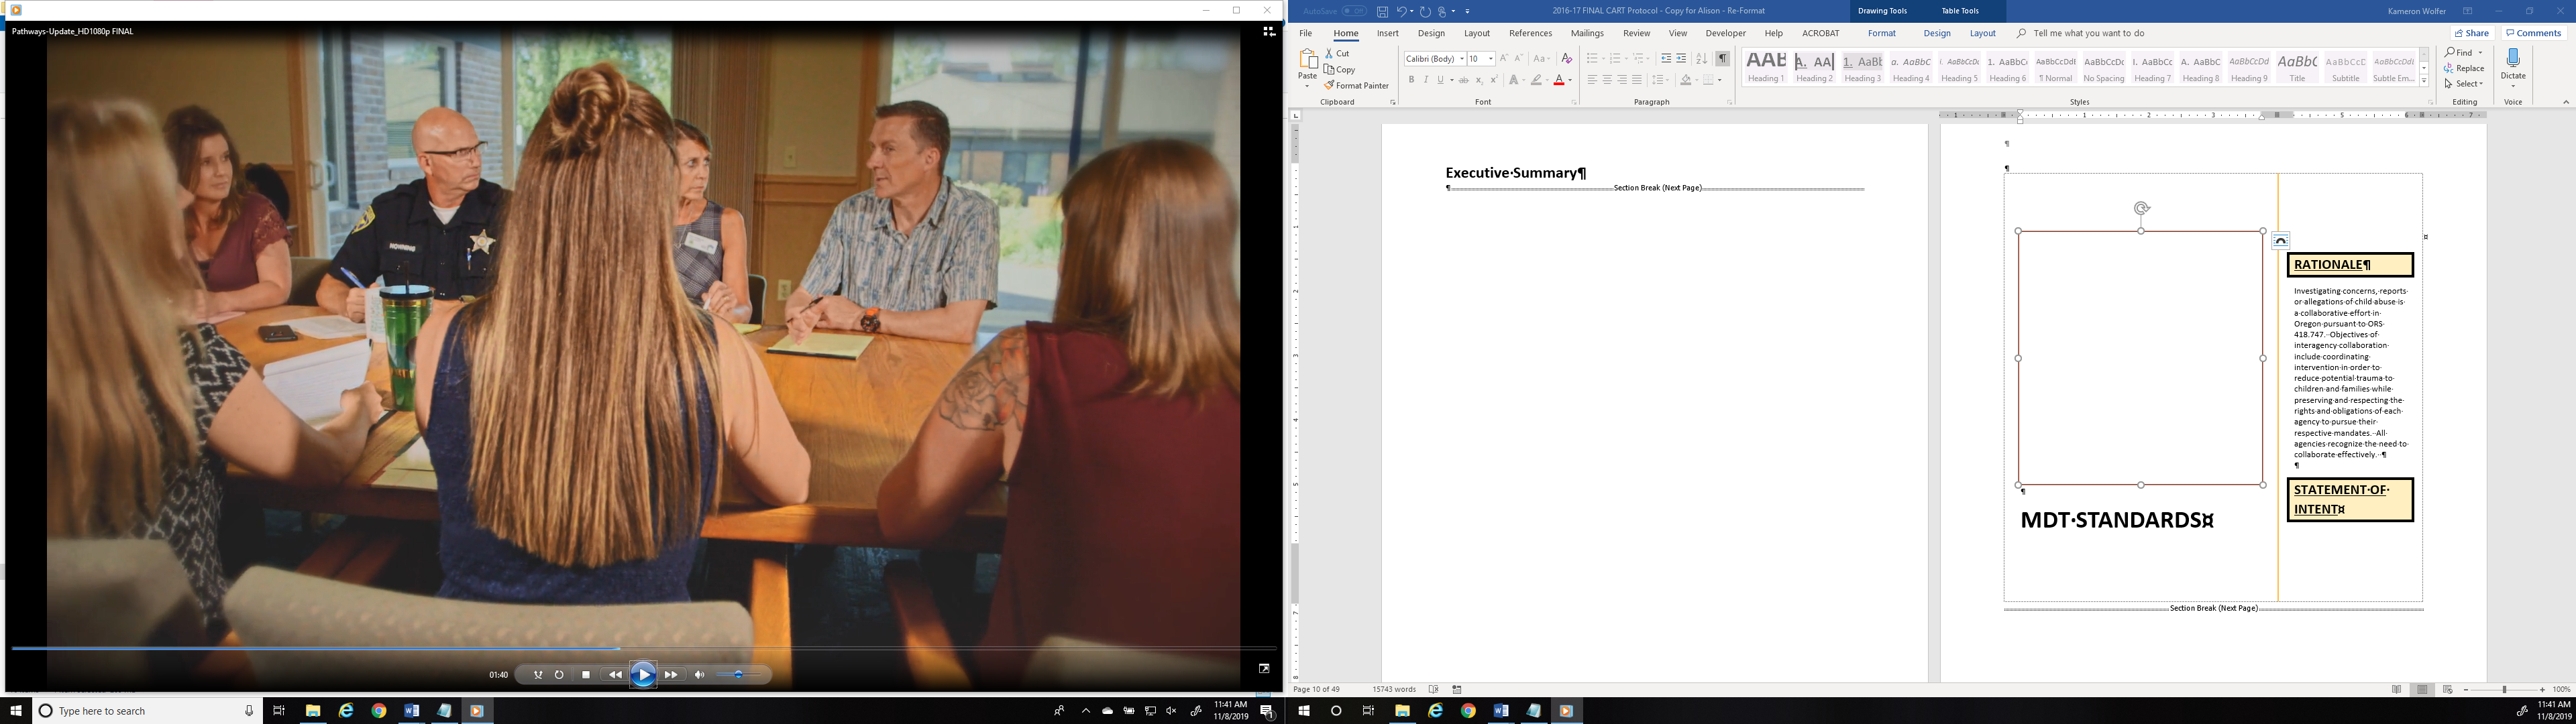2576x724 pixels.
Task: Click the Format Painter button
Action: 1356,86
